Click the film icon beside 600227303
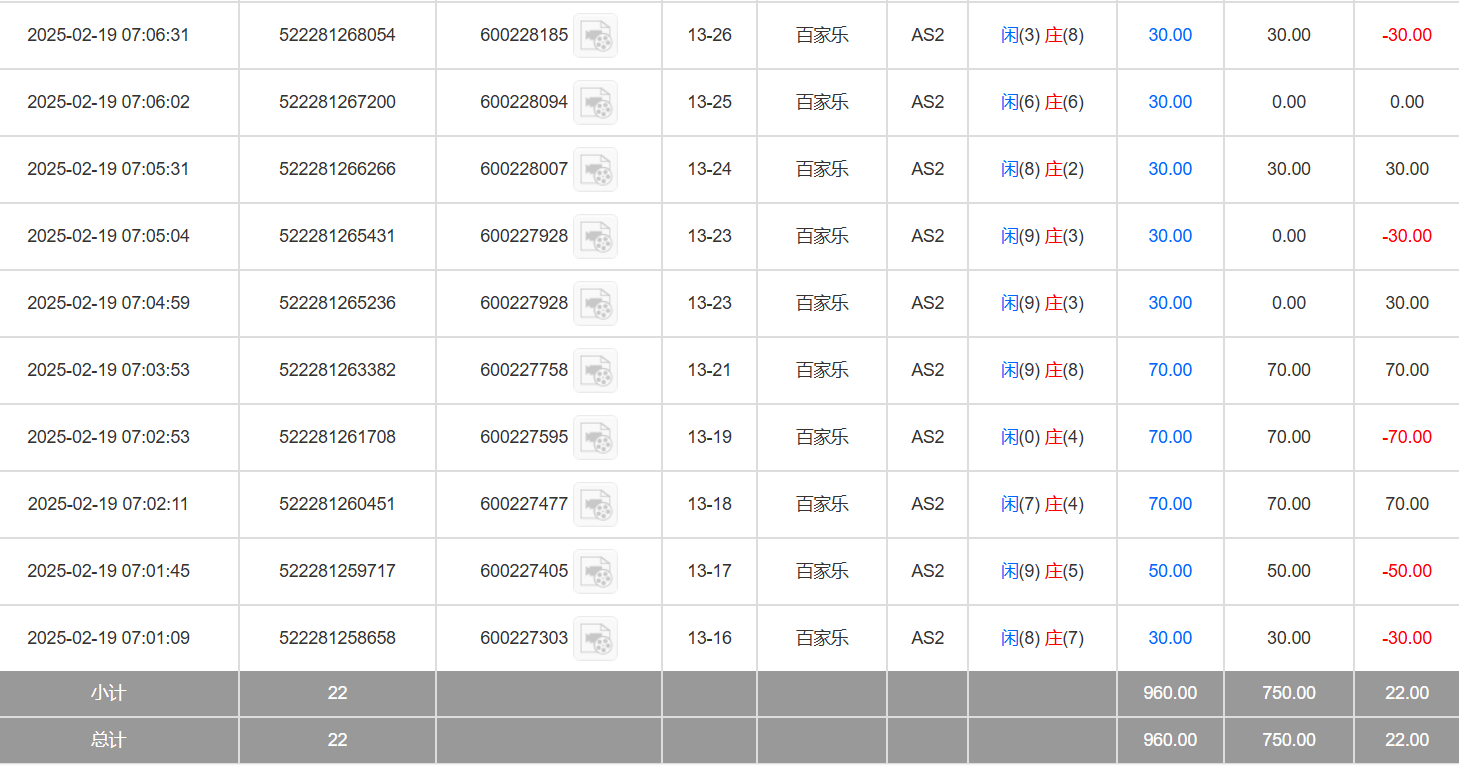This screenshot has width=1459, height=780. pyautogui.click(x=595, y=639)
